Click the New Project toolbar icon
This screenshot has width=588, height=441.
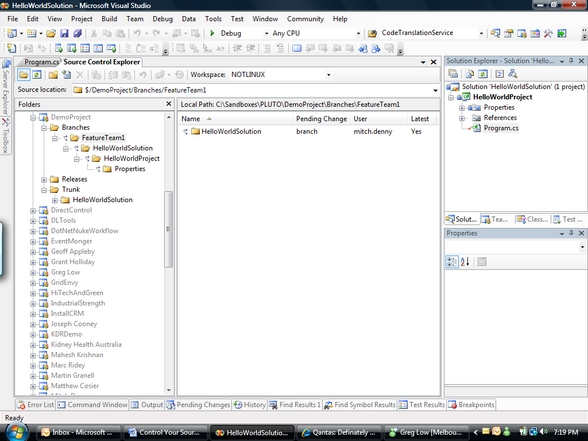pyautogui.click(x=12, y=33)
